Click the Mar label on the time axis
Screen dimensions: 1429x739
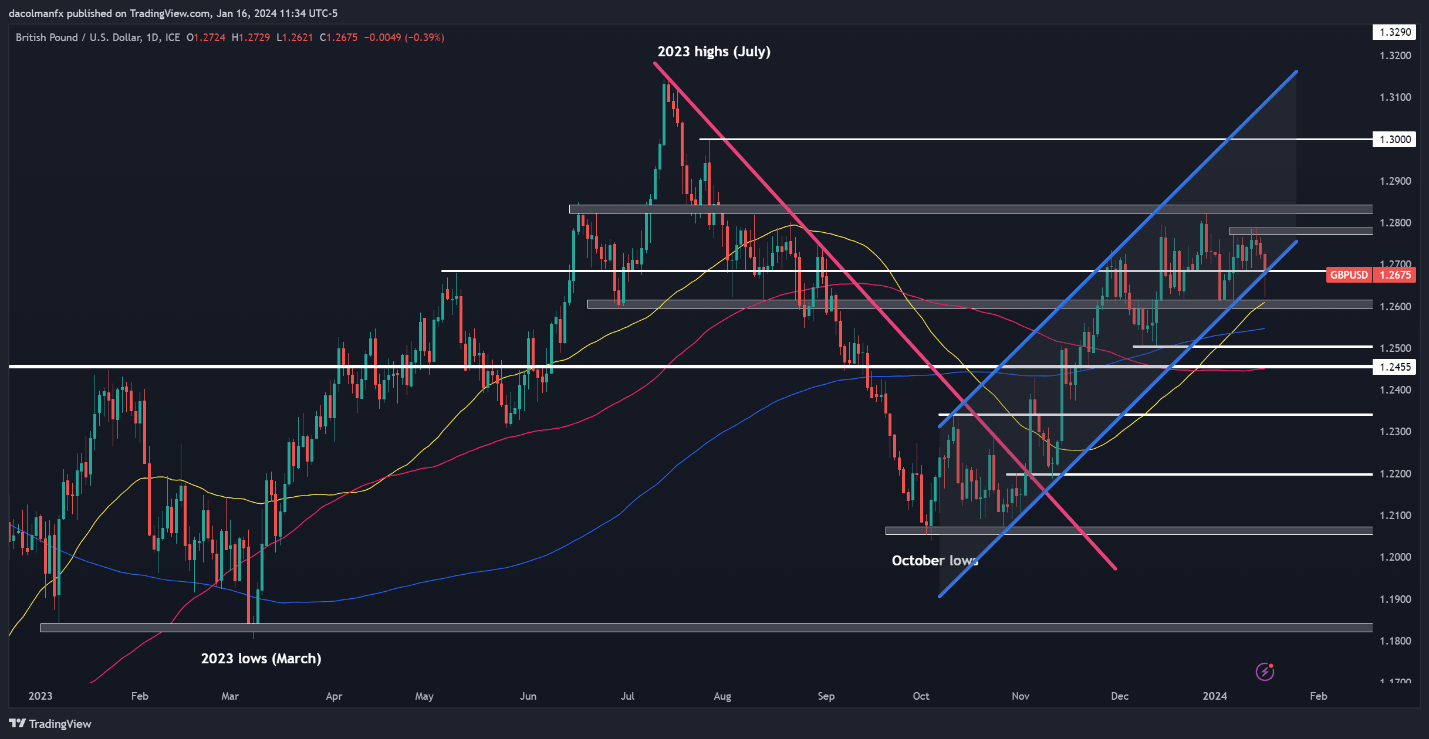click(x=231, y=694)
